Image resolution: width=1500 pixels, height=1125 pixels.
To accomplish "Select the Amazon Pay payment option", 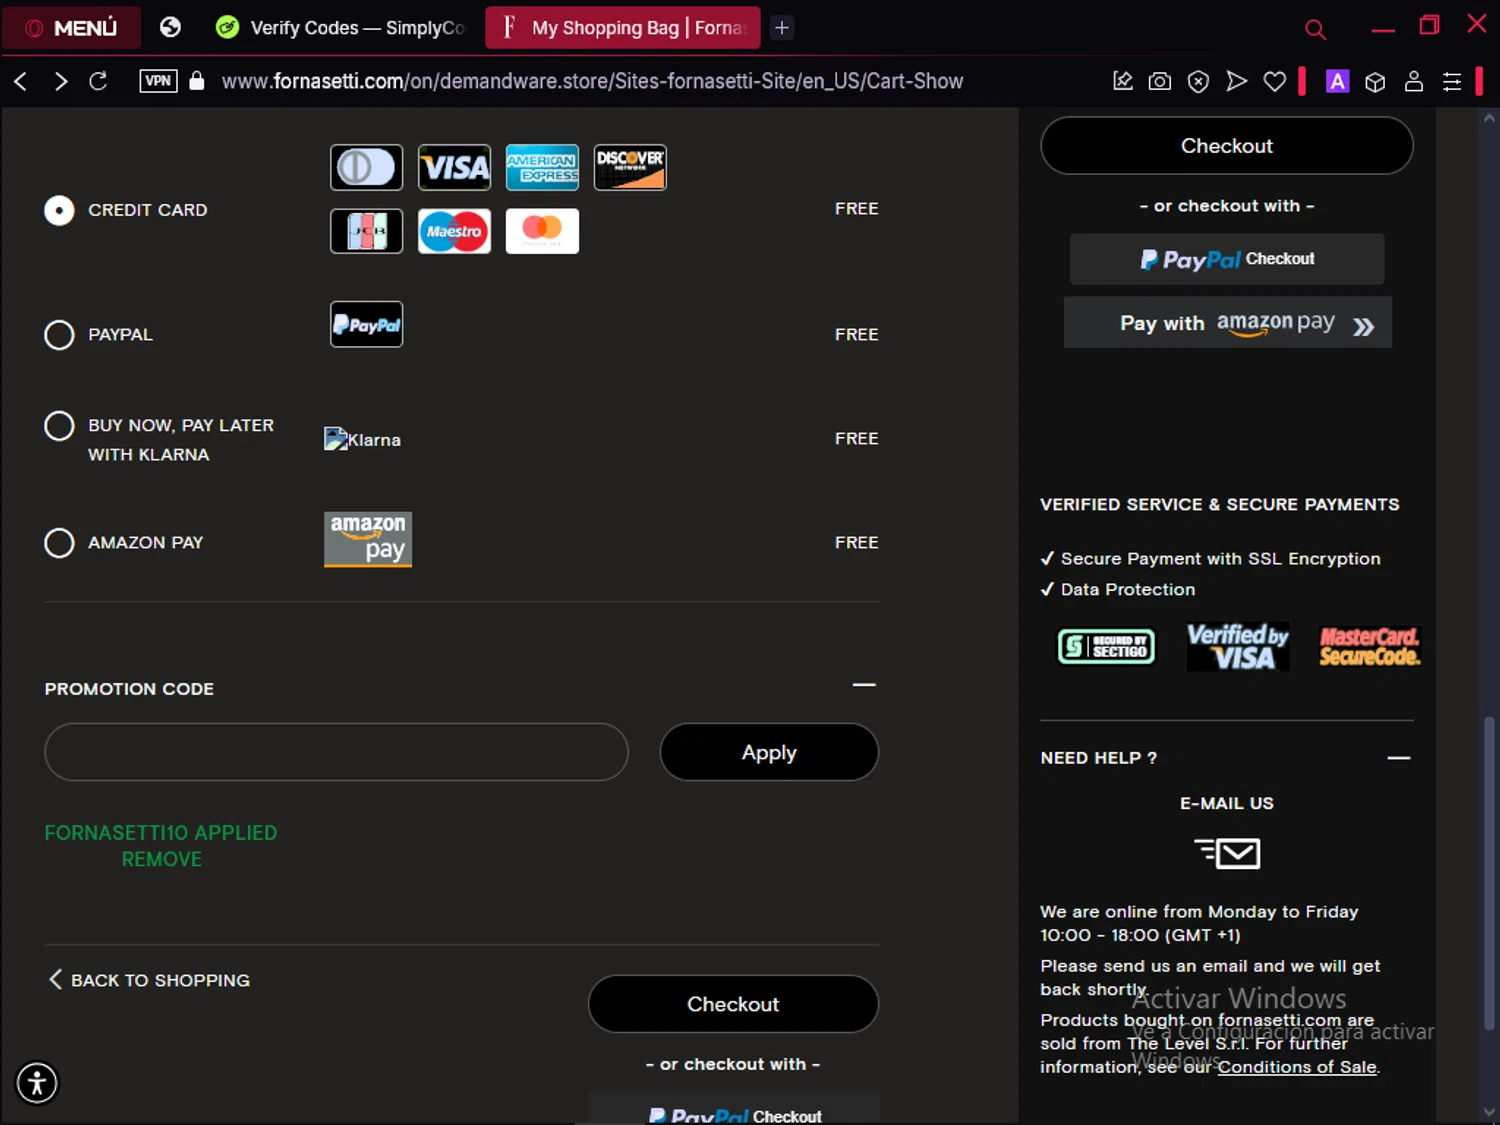I will point(59,543).
